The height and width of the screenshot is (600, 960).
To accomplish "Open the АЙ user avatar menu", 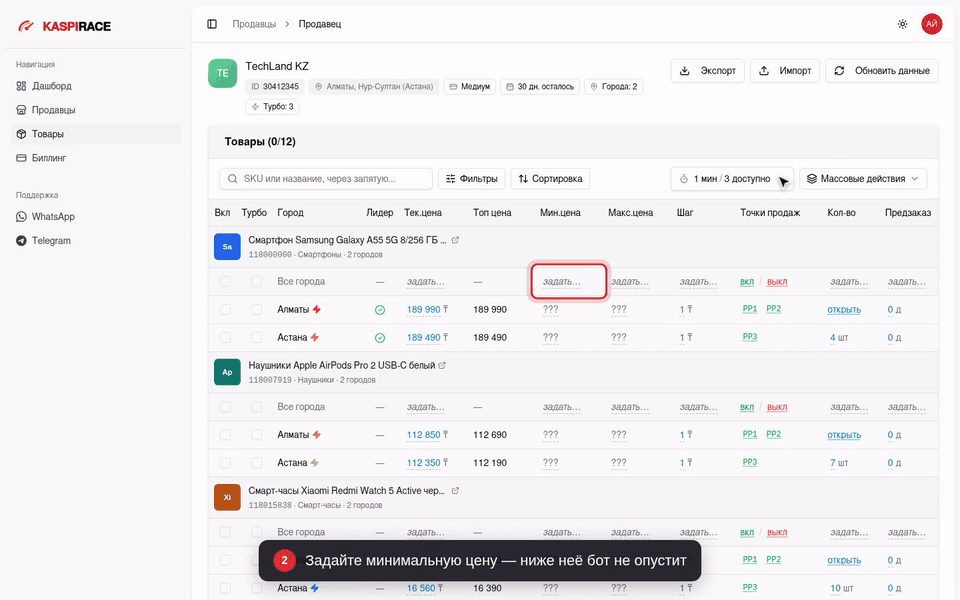I will (x=931, y=24).
